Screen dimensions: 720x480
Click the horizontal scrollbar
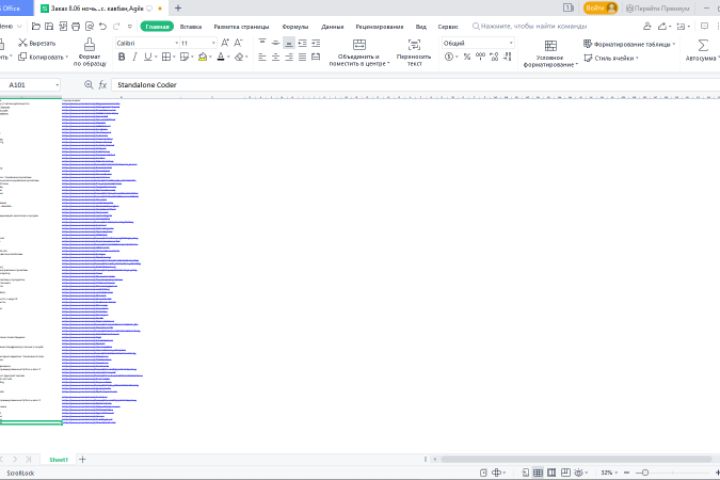[576, 459]
